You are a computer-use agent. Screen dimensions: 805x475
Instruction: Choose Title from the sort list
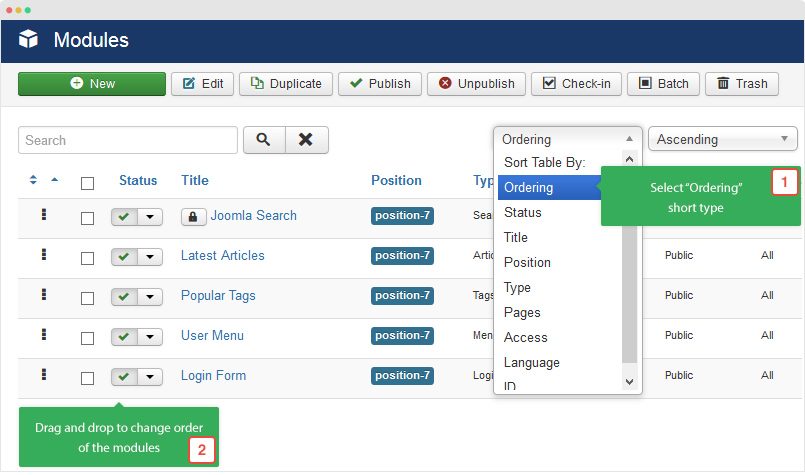[516, 237]
